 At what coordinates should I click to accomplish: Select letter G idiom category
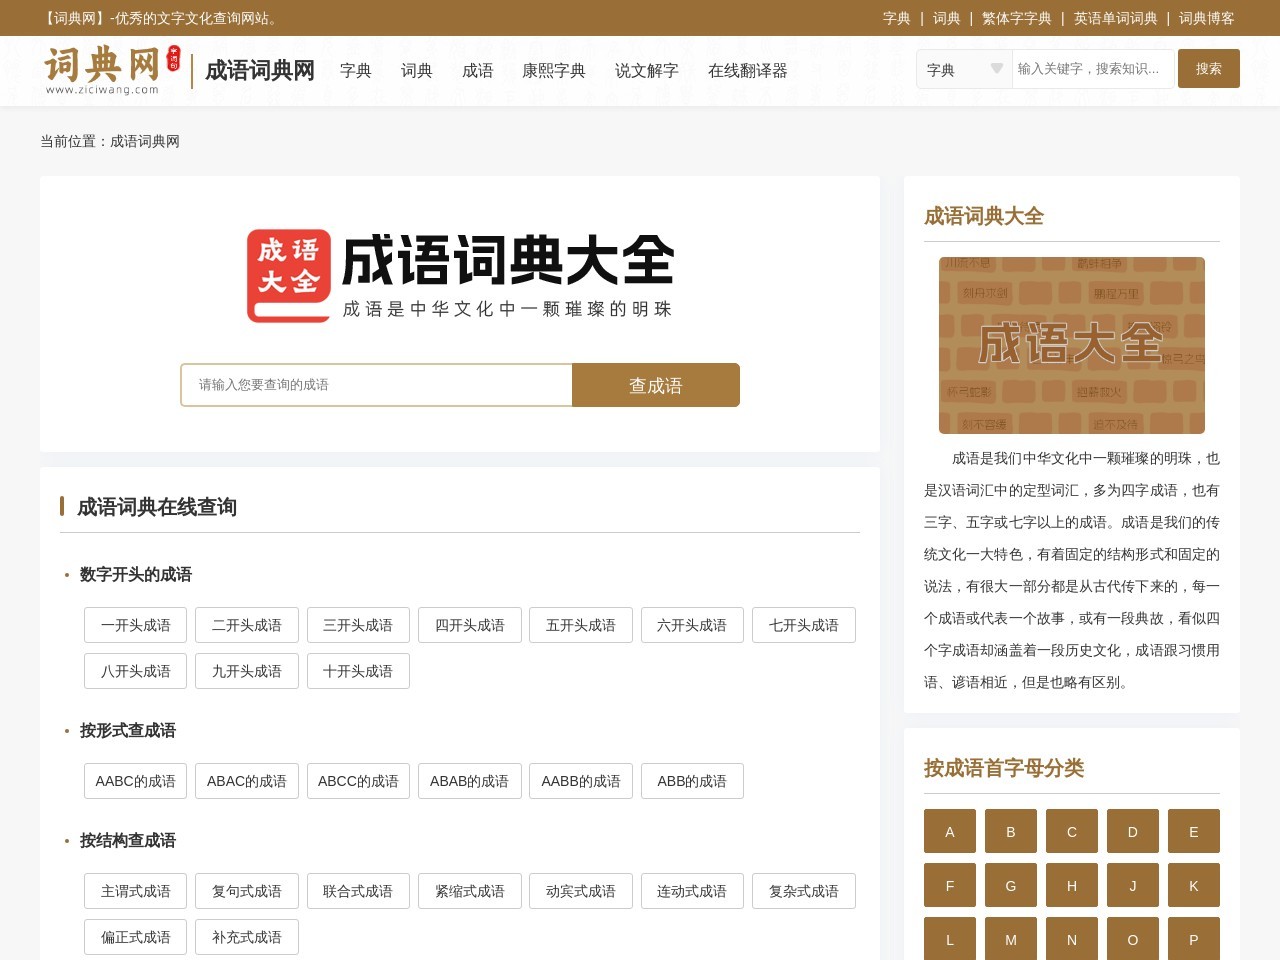coord(1011,885)
